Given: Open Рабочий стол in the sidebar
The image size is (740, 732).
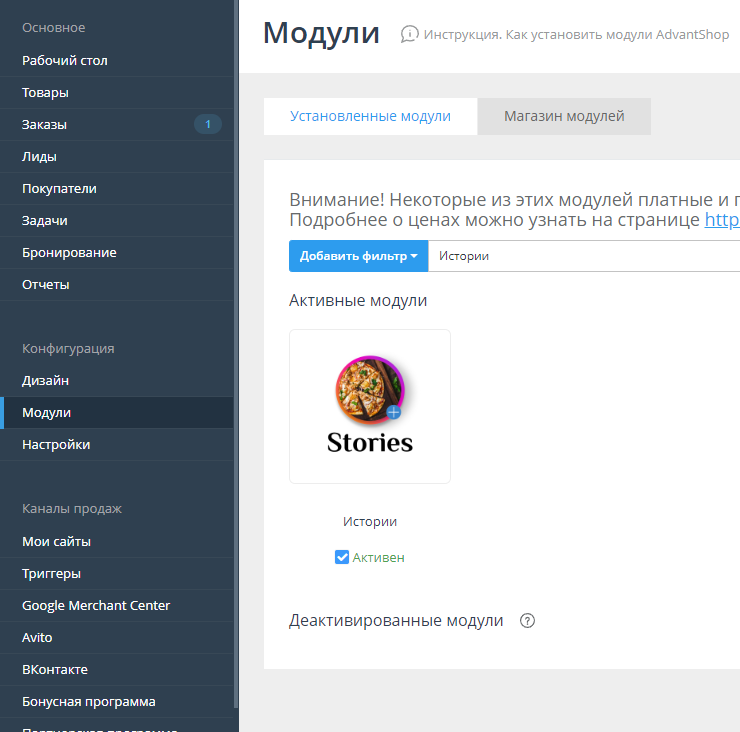Looking at the screenshot, I should [65, 61].
